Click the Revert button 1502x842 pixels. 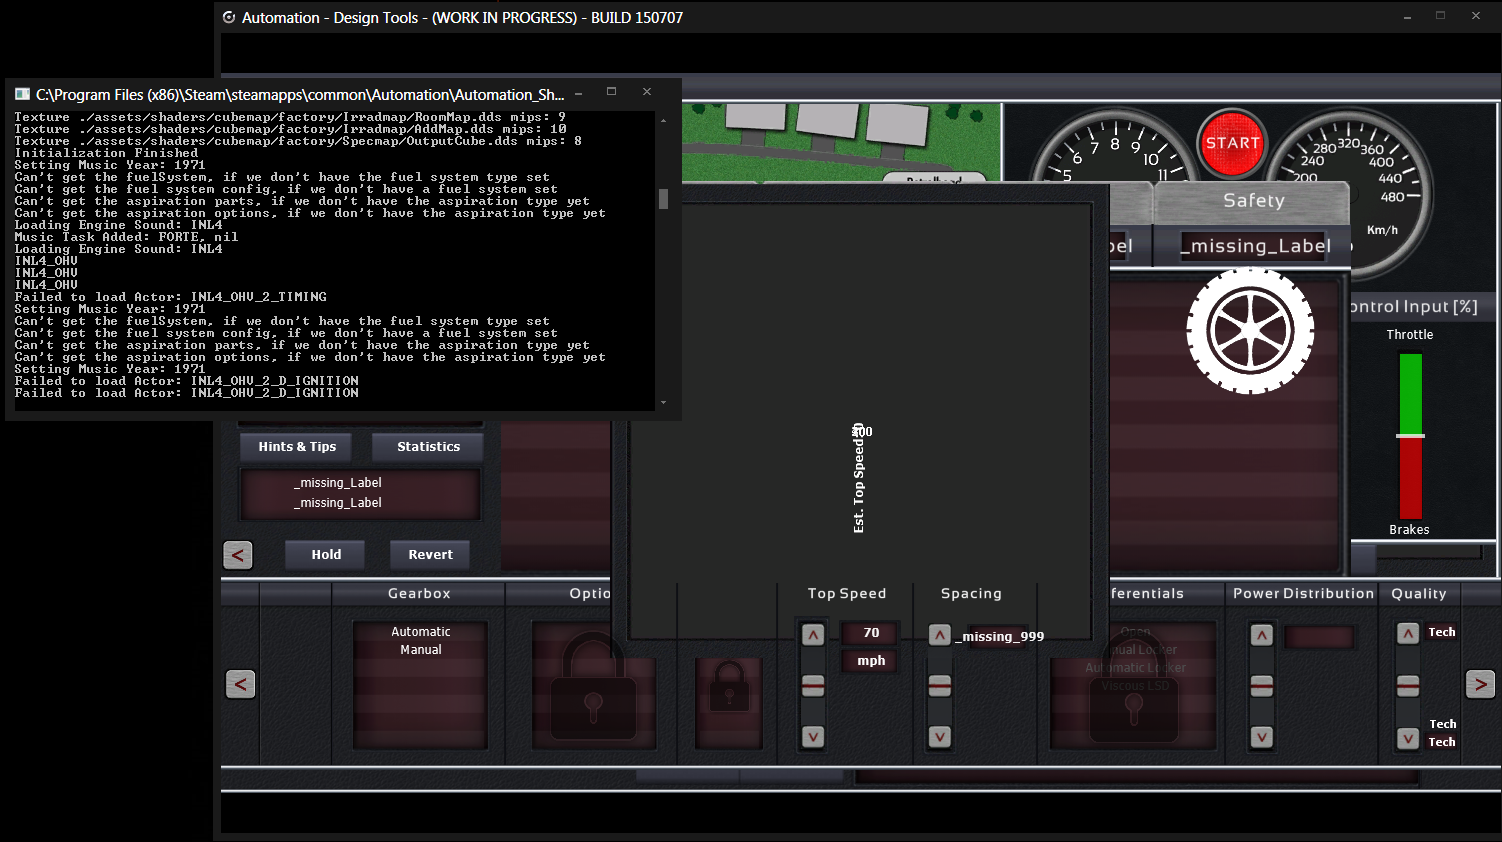[x=430, y=555]
